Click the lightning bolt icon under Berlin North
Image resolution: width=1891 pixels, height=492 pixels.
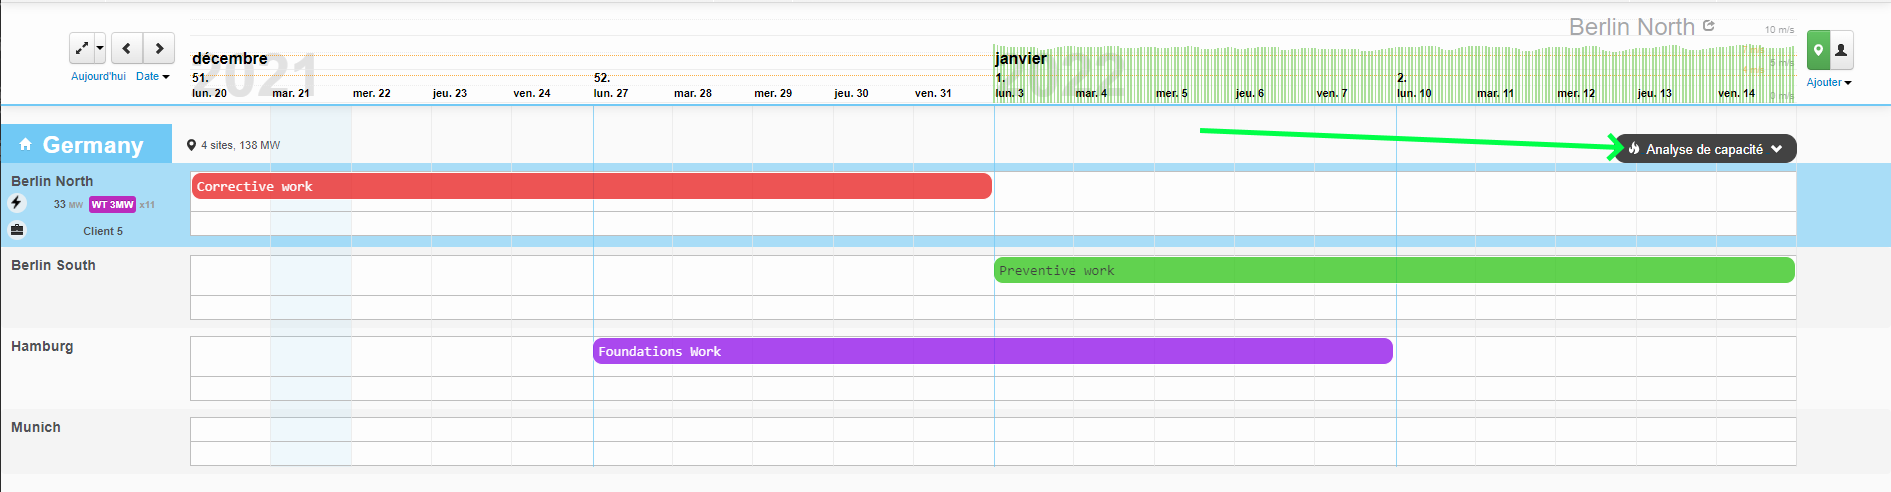click(x=17, y=203)
